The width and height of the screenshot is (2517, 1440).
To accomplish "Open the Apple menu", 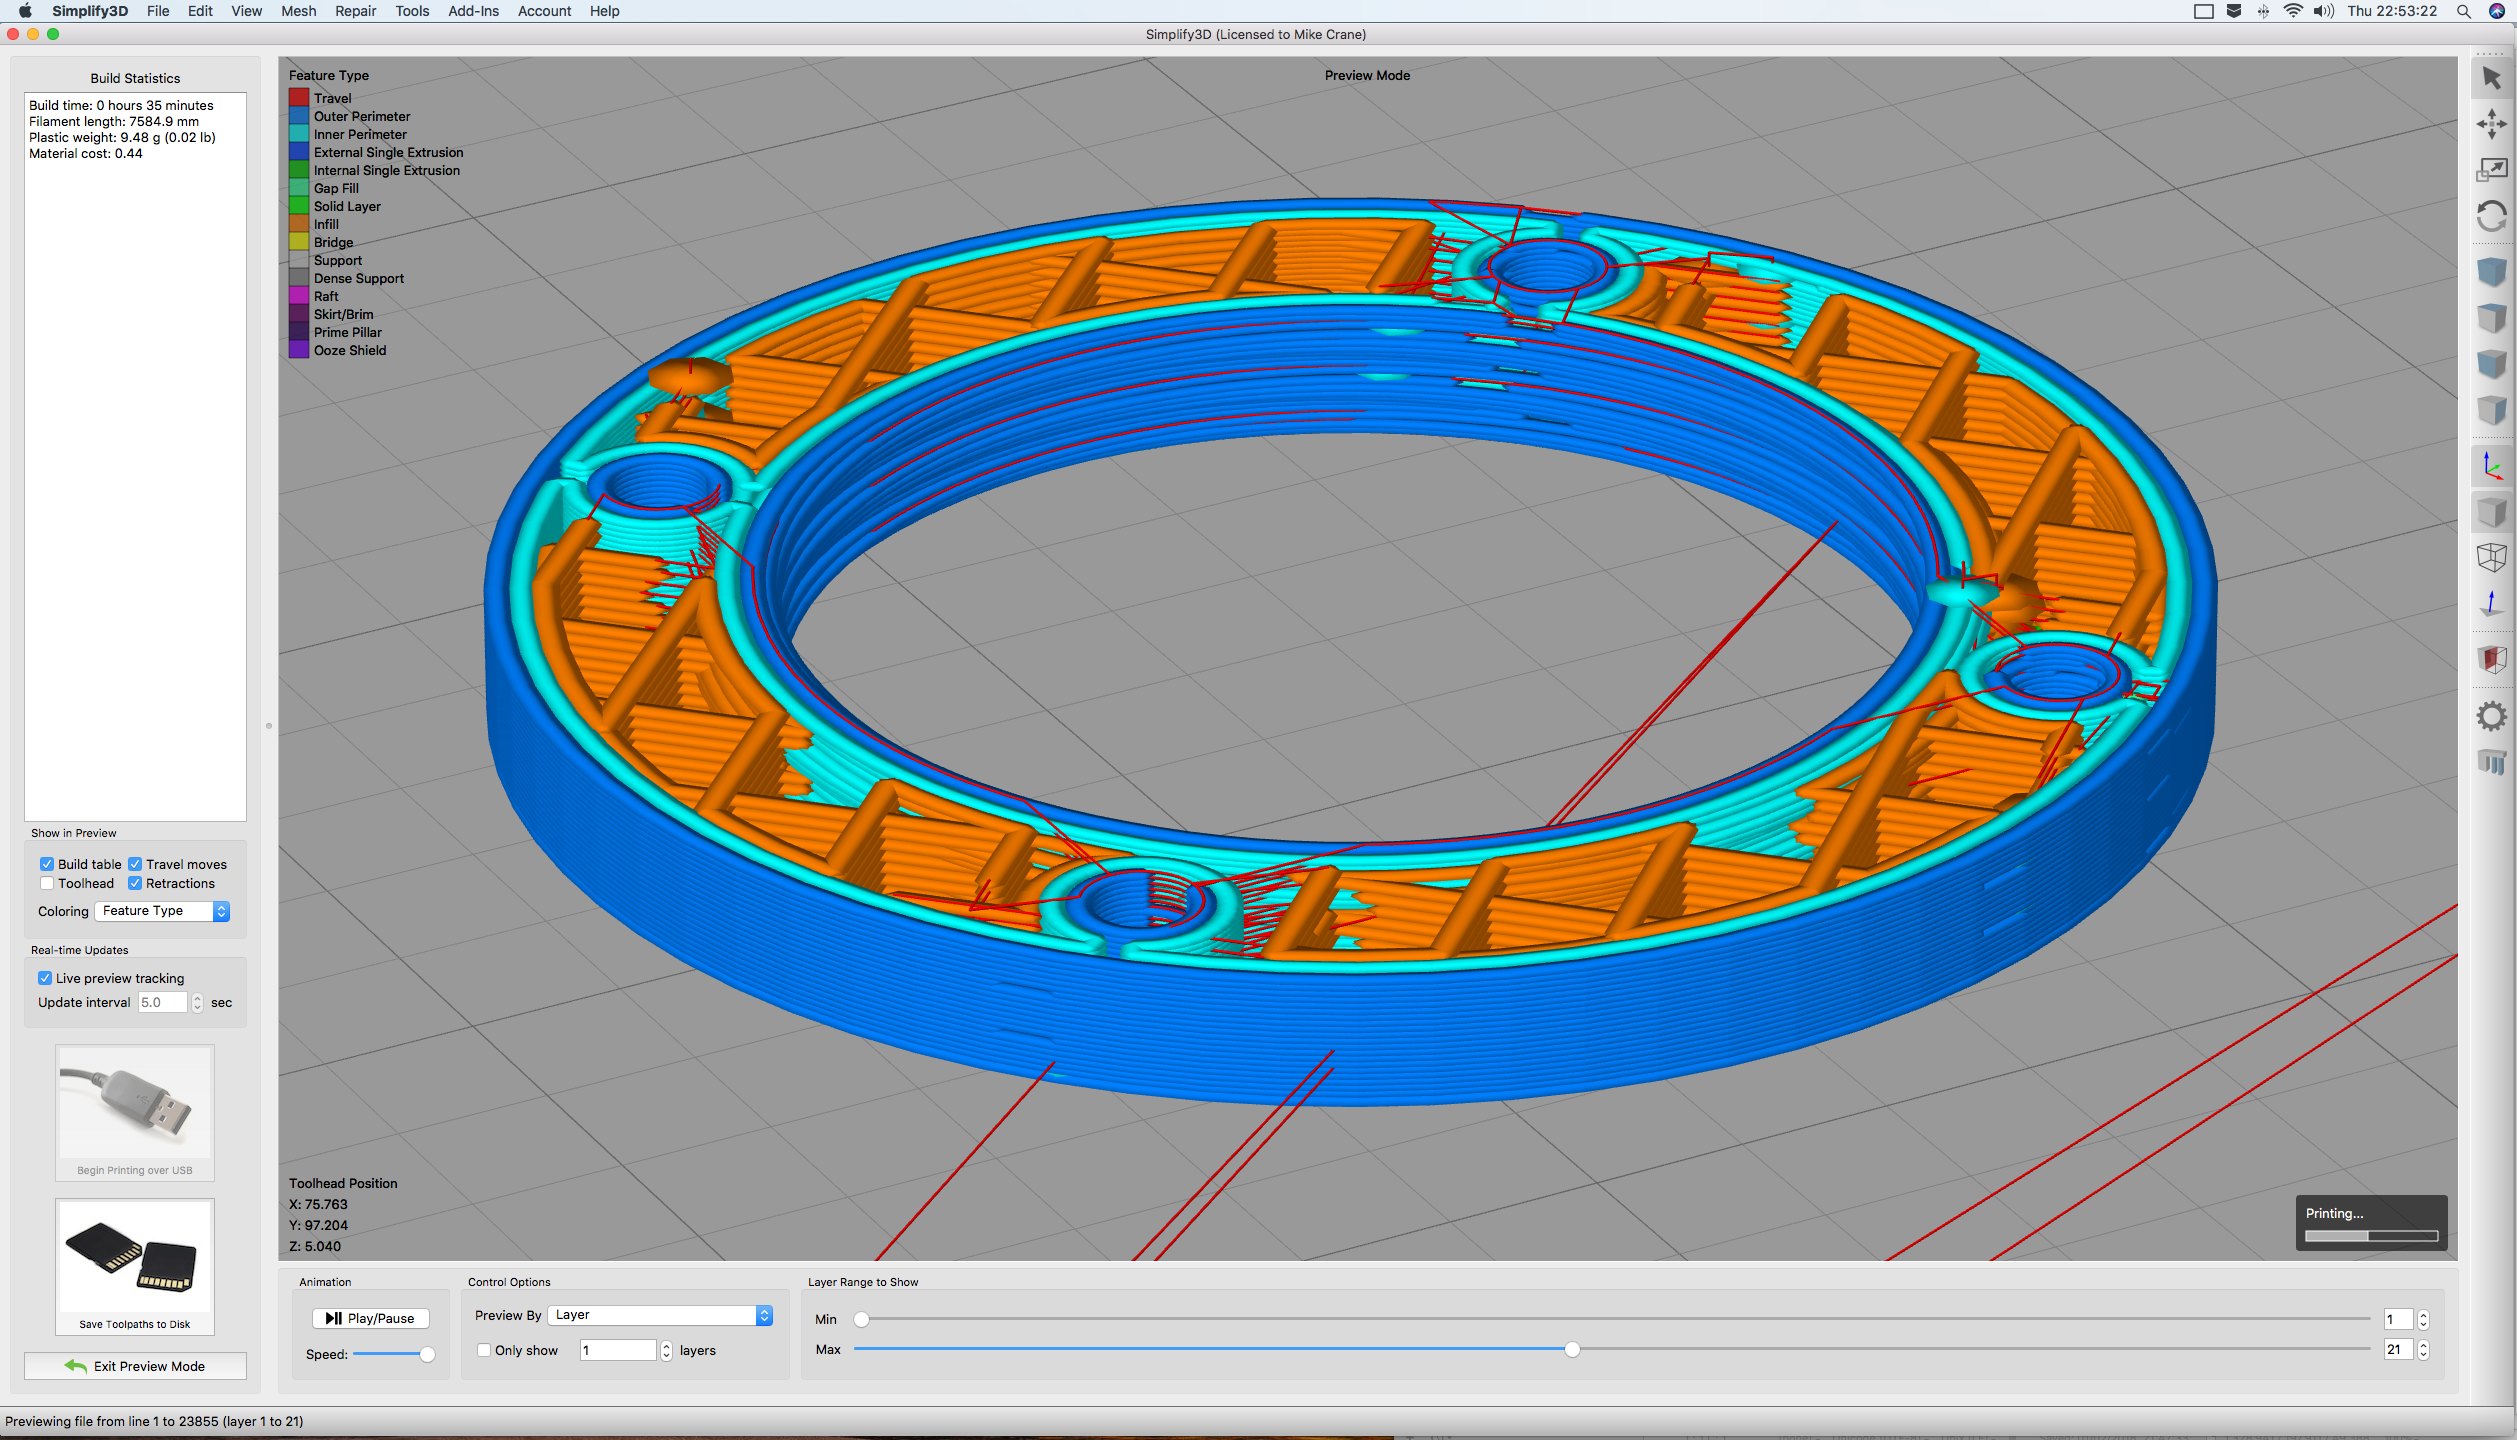I will [x=25, y=11].
